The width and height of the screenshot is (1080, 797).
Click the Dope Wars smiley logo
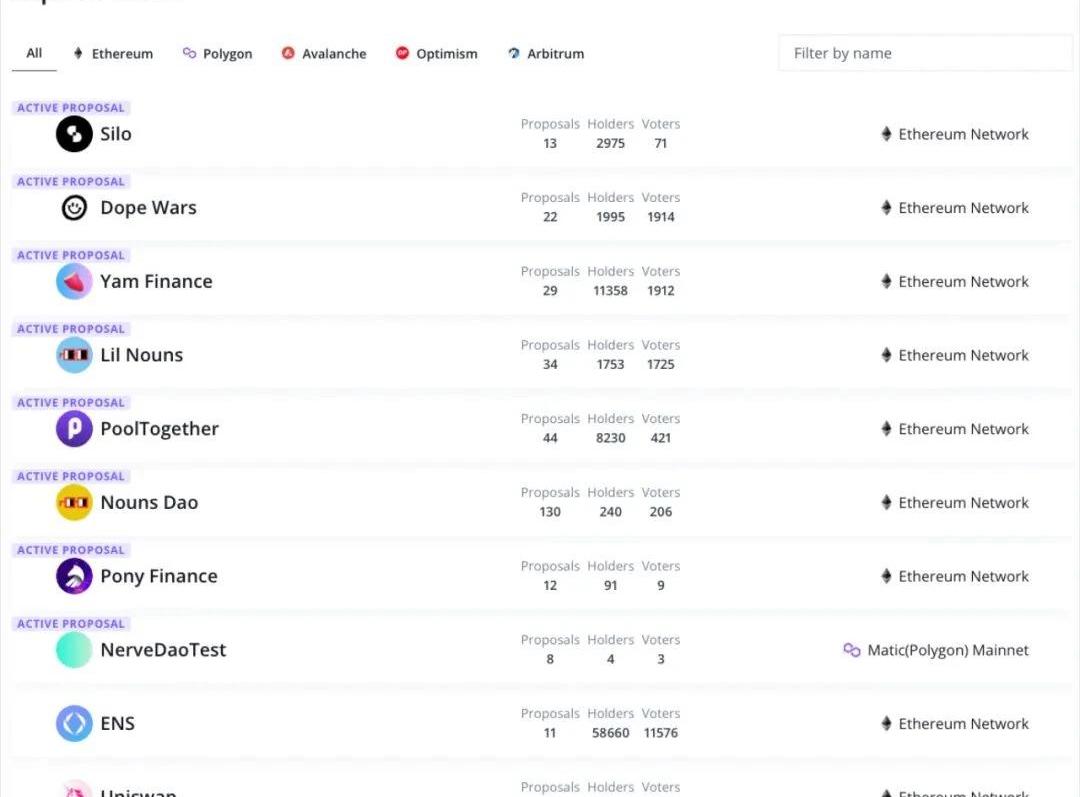(x=74, y=208)
